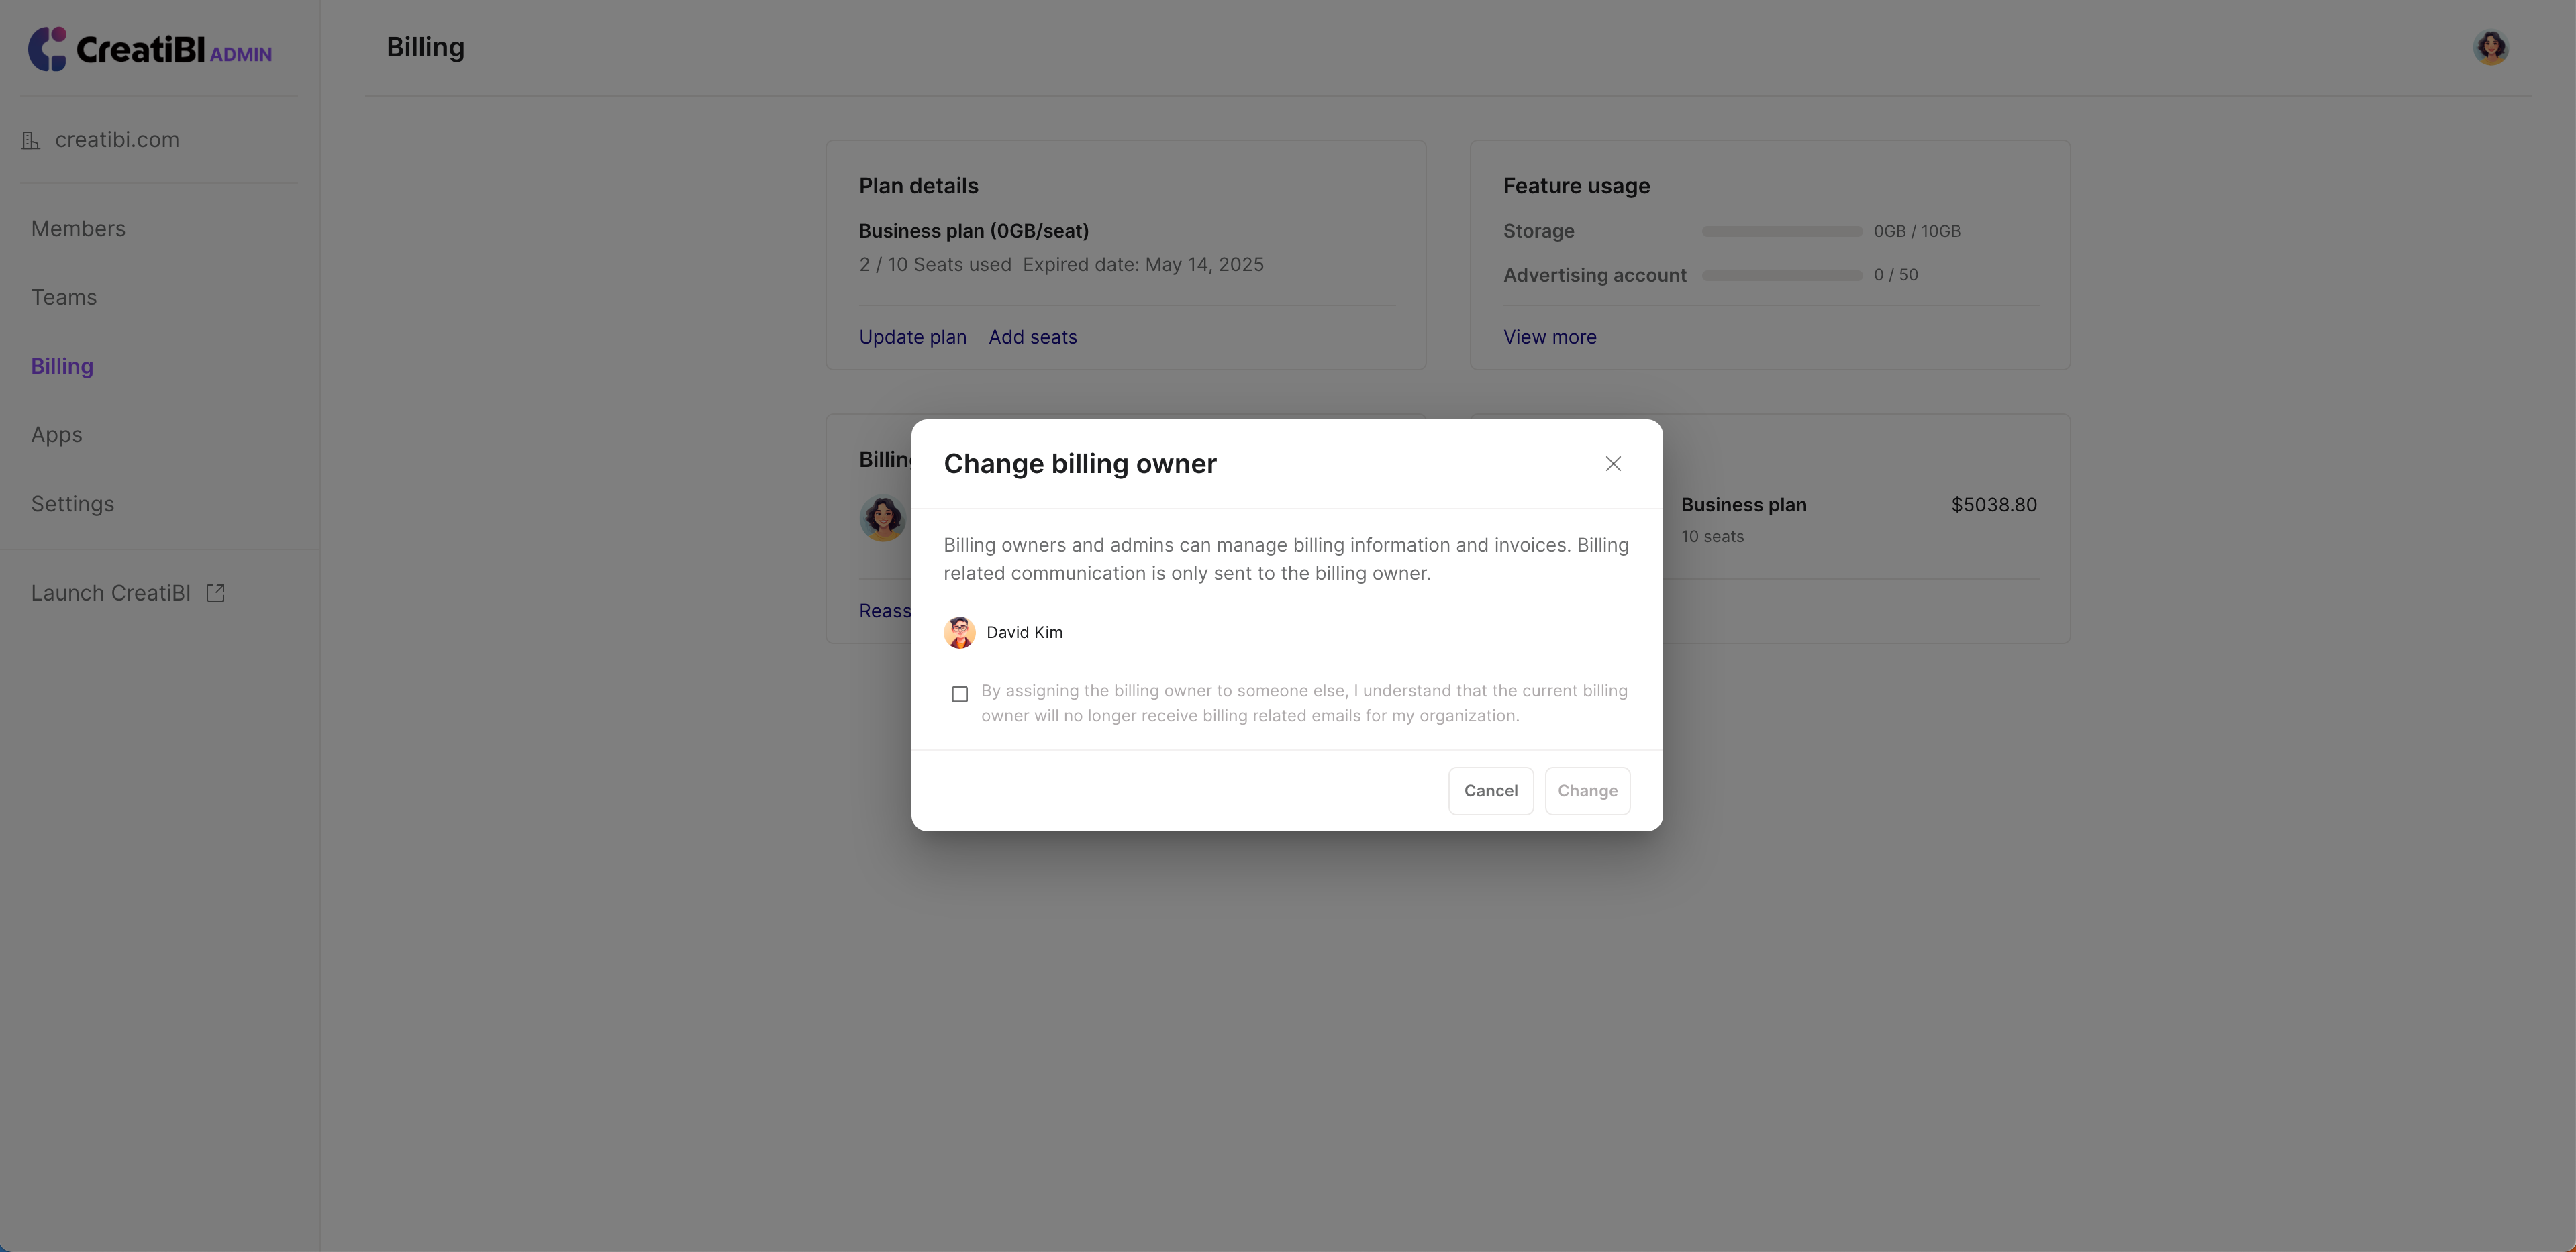2576x1252 pixels.
Task: Close the Change billing owner dialog
Action: 1613,464
